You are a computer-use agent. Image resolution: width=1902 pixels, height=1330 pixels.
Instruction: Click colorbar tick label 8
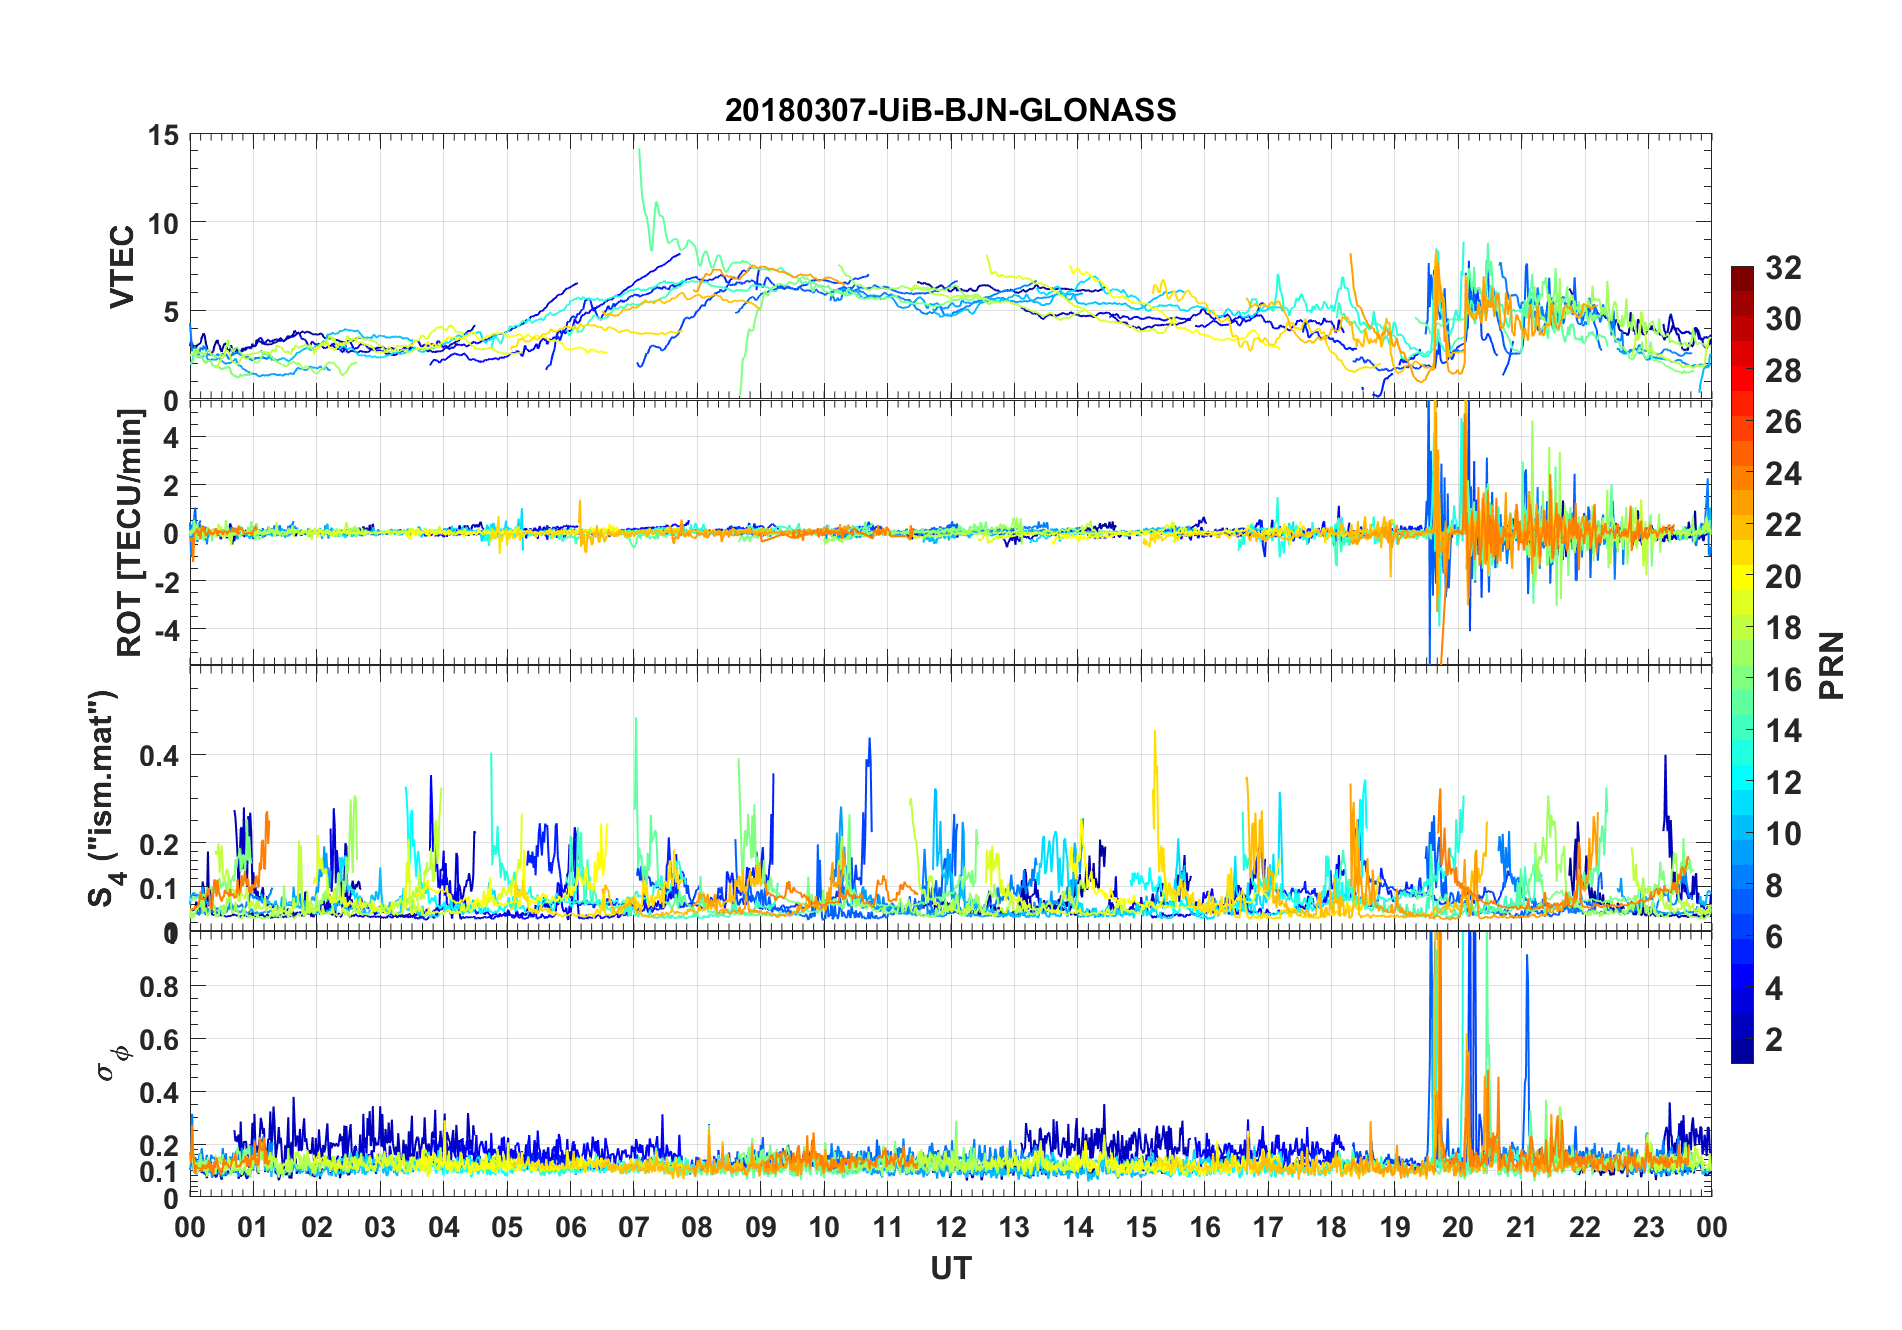click(1774, 886)
